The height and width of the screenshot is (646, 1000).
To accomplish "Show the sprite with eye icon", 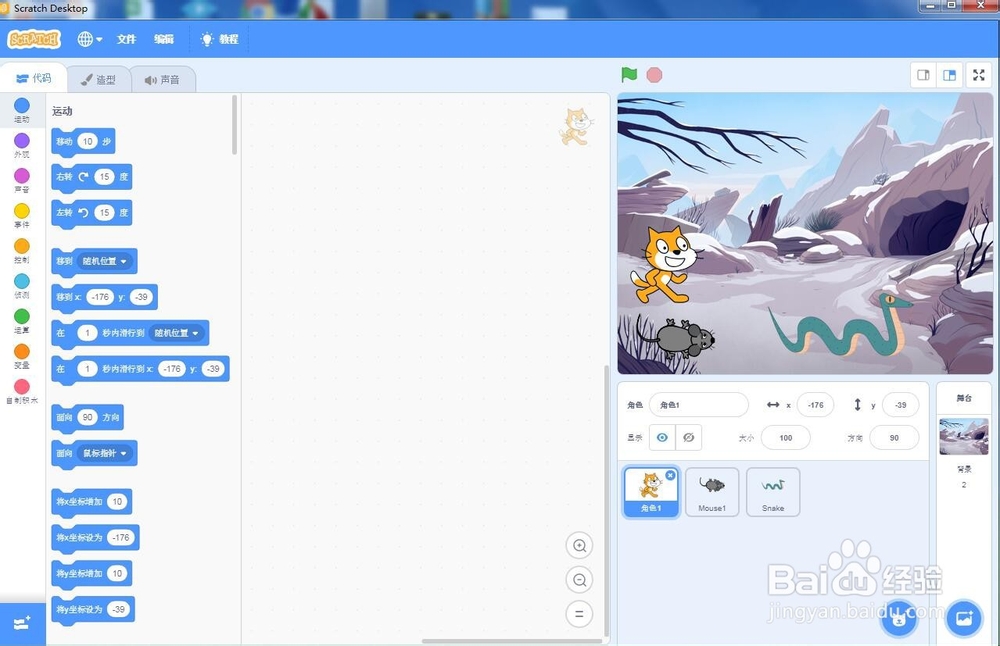I will 662,437.
